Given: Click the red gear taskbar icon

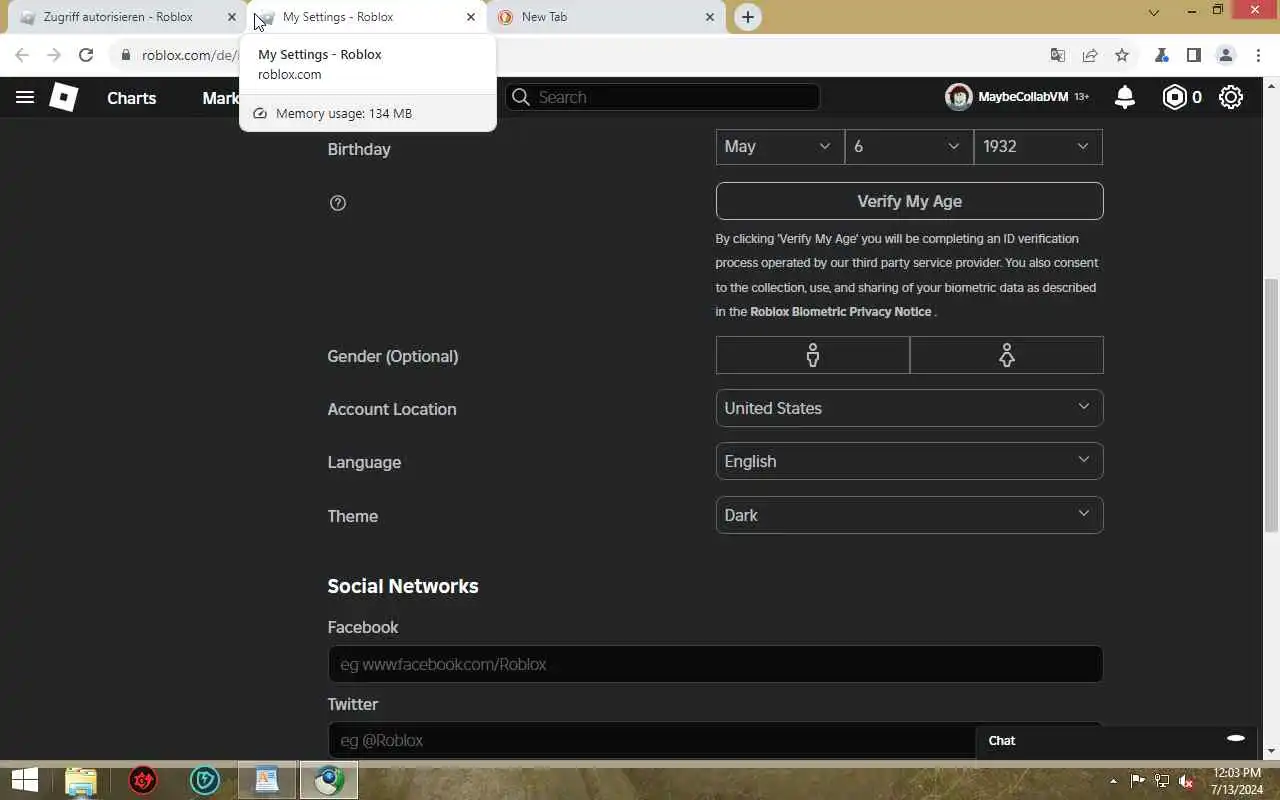Looking at the screenshot, I should (143, 780).
